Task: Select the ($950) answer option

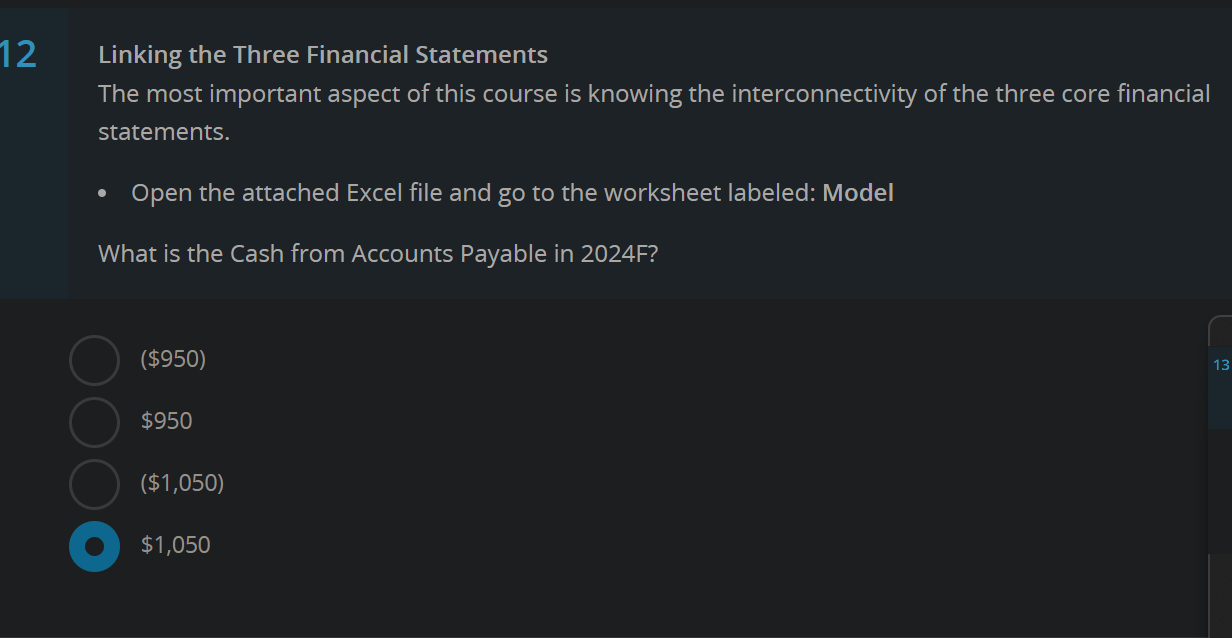Action: tap(94, 360)
